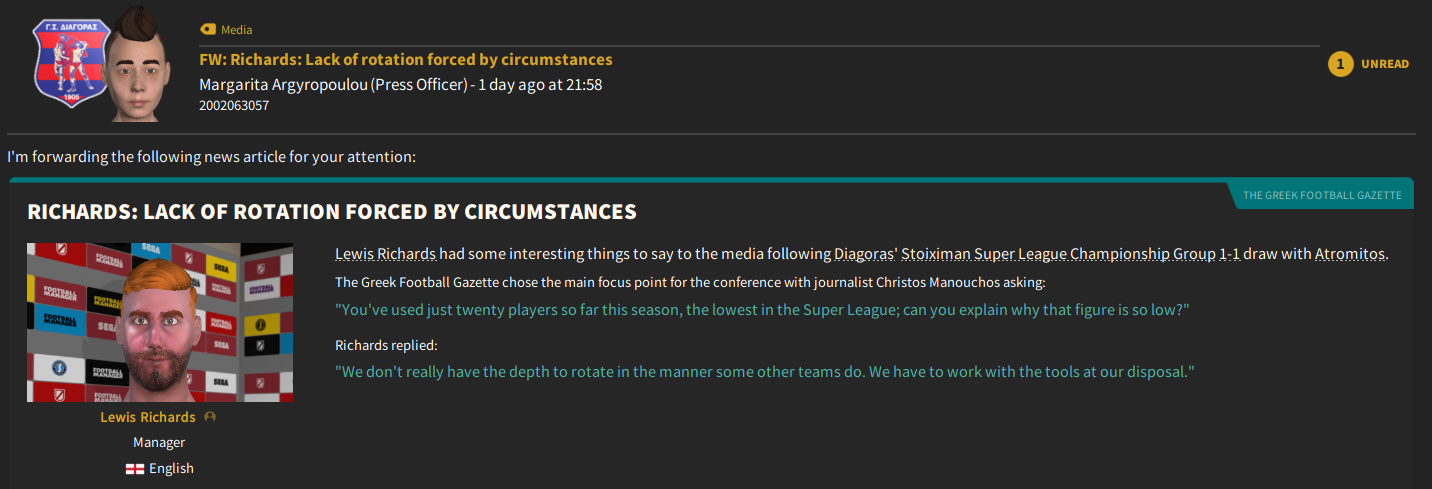Click the sender's face portrait
The width and height of the screenshot is (1432, 489).
136,65
